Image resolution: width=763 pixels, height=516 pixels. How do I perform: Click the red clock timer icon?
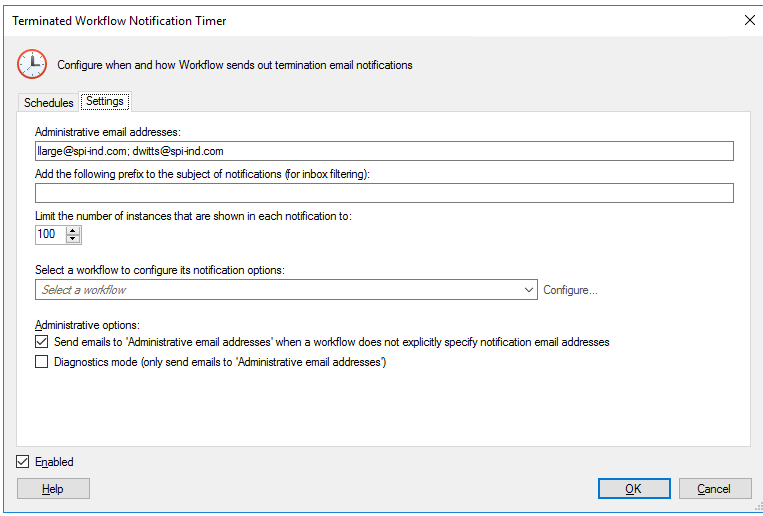32,64
